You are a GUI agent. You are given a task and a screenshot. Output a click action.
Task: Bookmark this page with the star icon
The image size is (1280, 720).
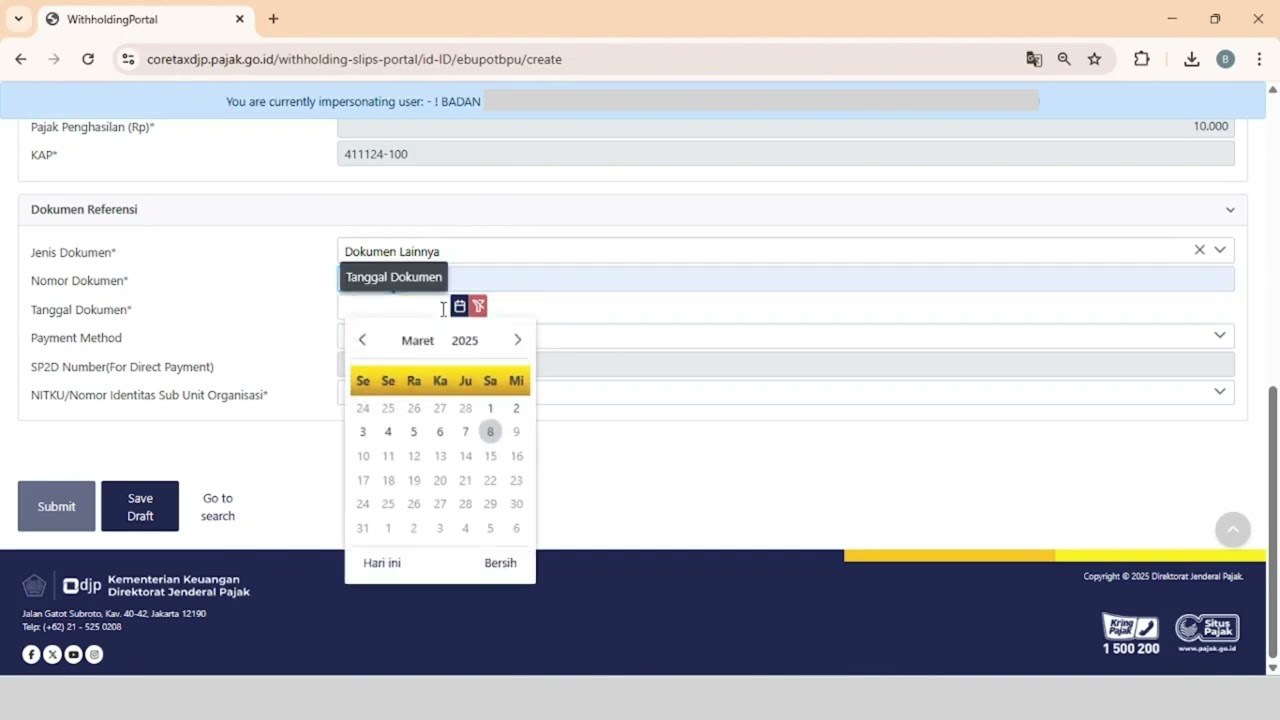[x=1094, y=59]
